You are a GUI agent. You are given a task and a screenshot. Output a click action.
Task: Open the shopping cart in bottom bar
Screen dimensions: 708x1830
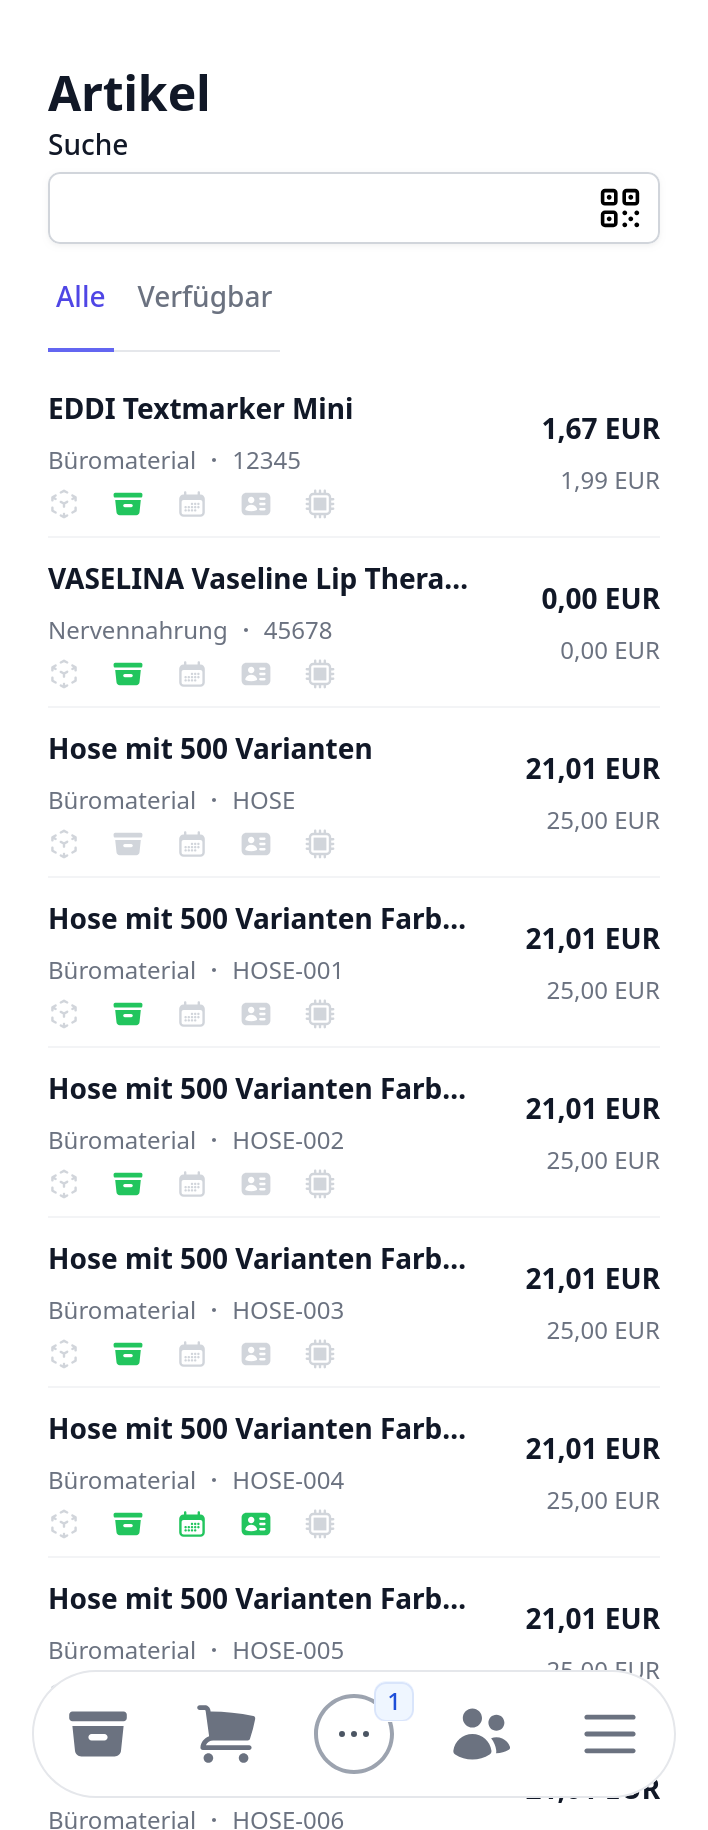tap(226, 1734)
